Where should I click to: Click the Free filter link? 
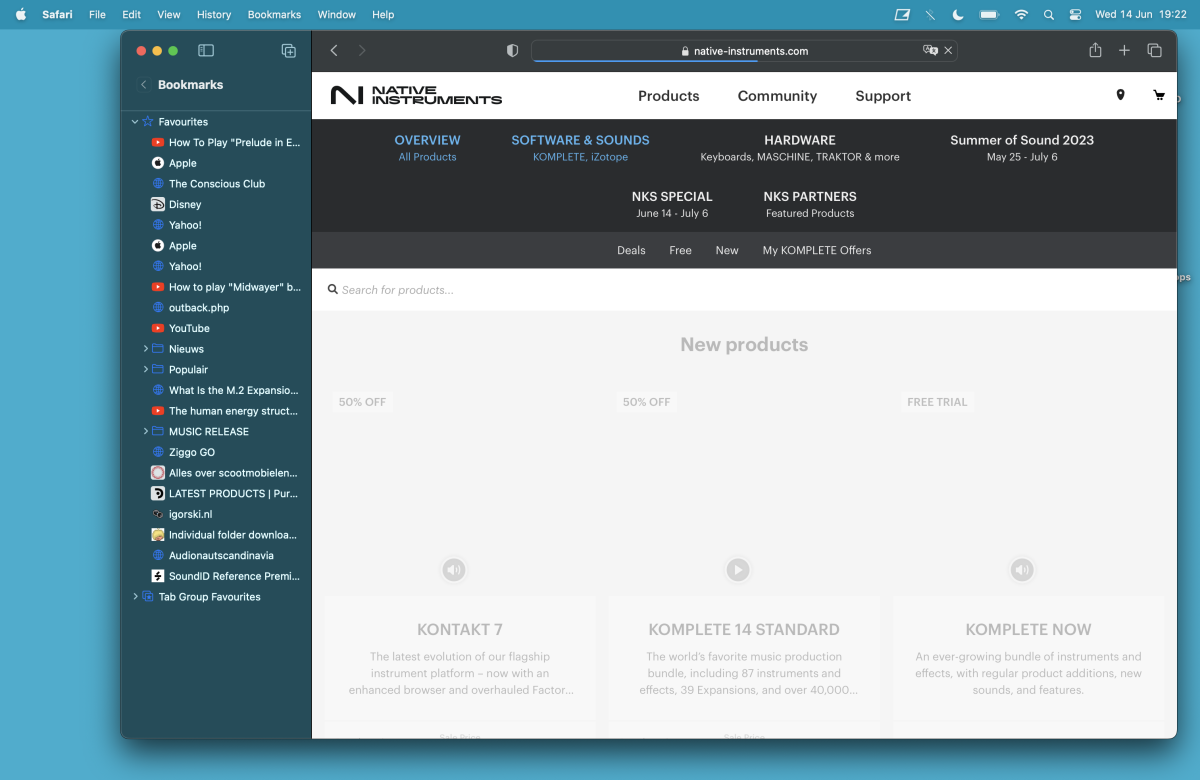(x=680, y=250)
